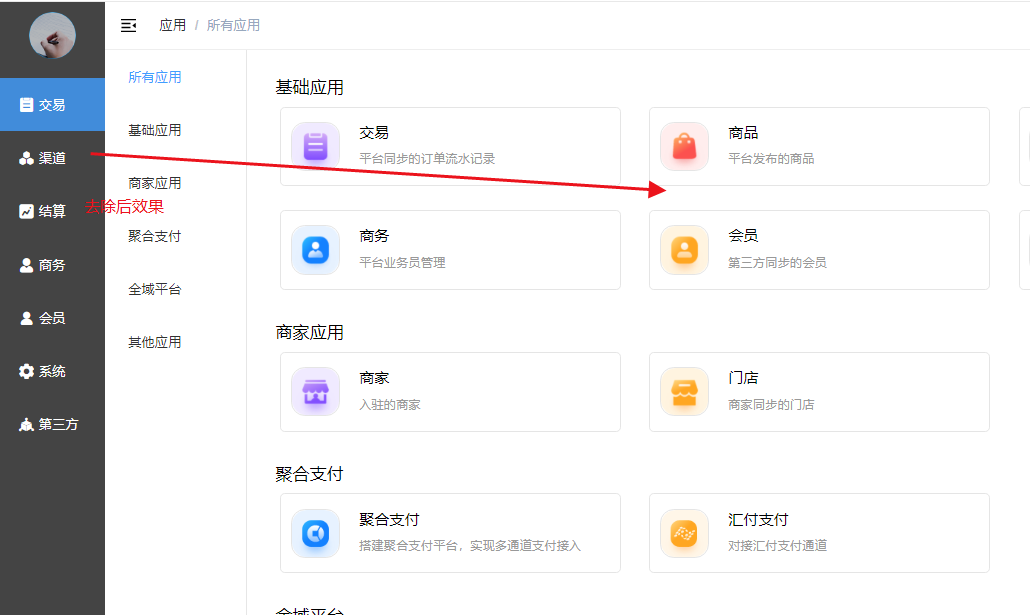
Task: Click the purple 交易 app icon
Action: 316,147
